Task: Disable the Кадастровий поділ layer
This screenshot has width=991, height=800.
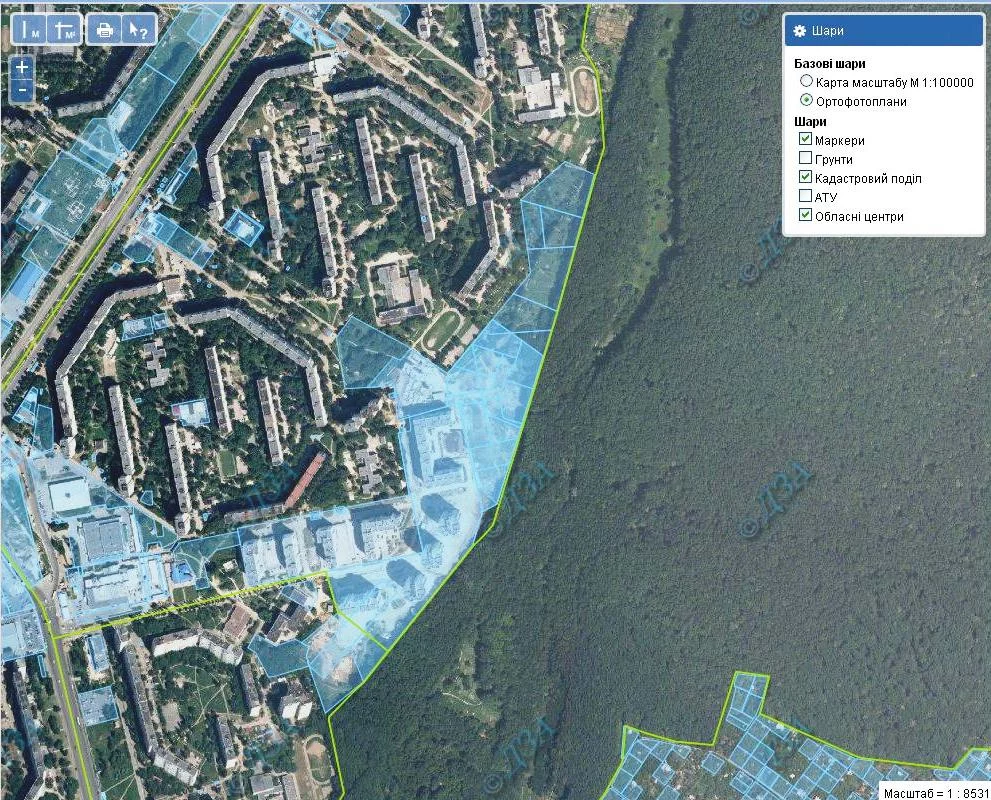Action: [805, 177]
